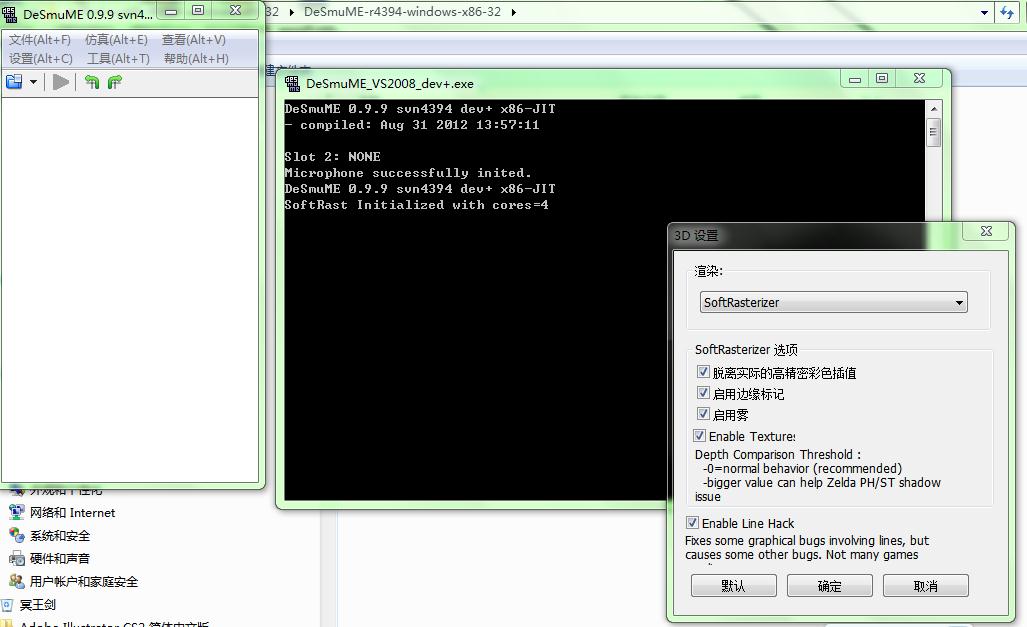Click the rotate left green arrow icon
Screen dimensions: 1027x627
click(x=92, y=82)
